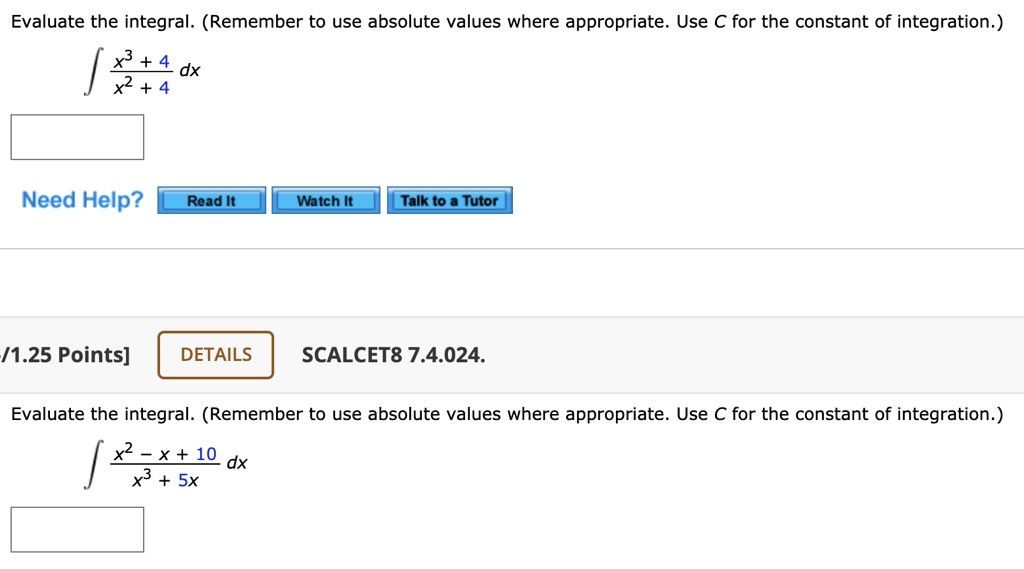Image resolution: width=1024 pixels, height=569 pixels.
Task: Click the x² + 4 denominator
Action: tap(141, 86)
